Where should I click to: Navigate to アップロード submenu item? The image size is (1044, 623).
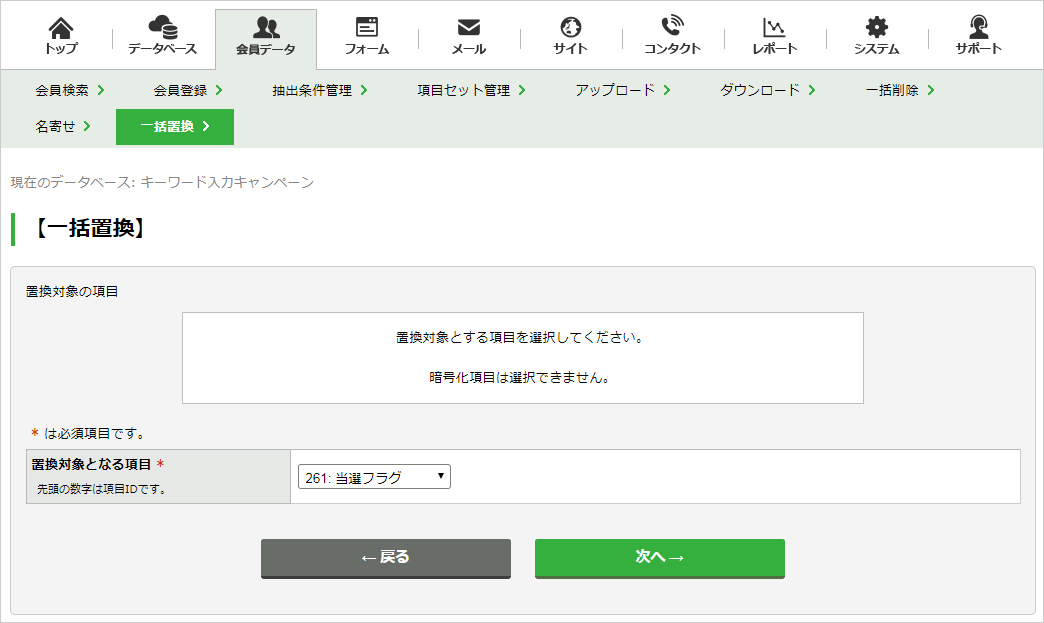(x=623, y=90)
